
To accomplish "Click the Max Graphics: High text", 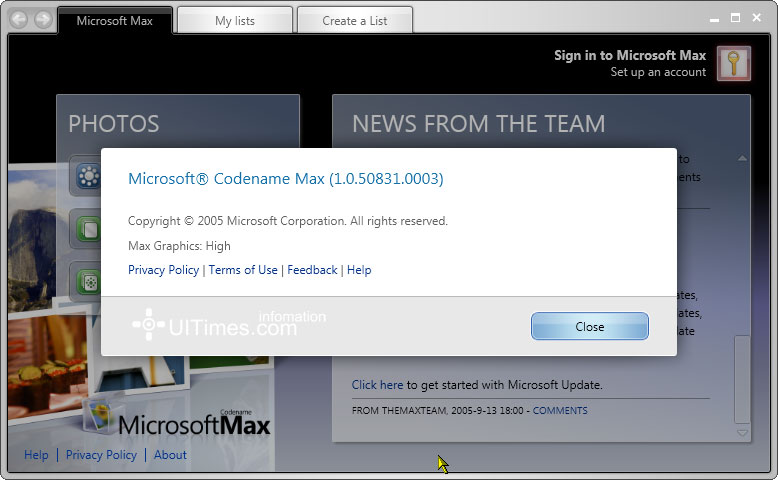I will coord(179,246).
